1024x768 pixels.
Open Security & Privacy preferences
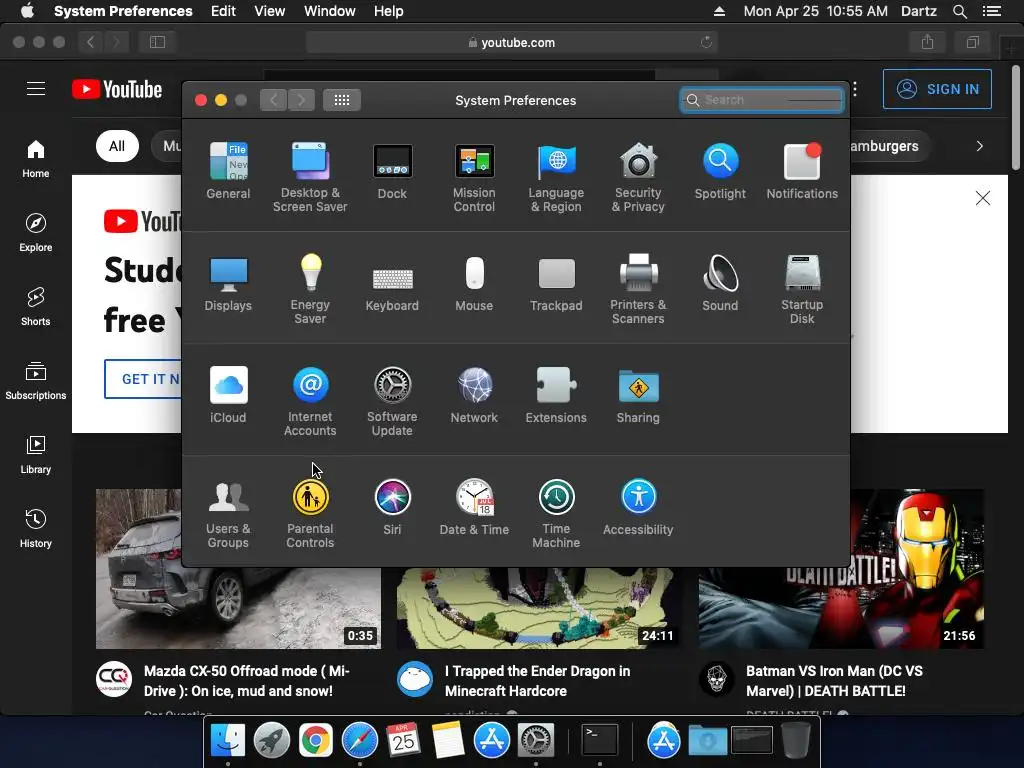point(638,176)
